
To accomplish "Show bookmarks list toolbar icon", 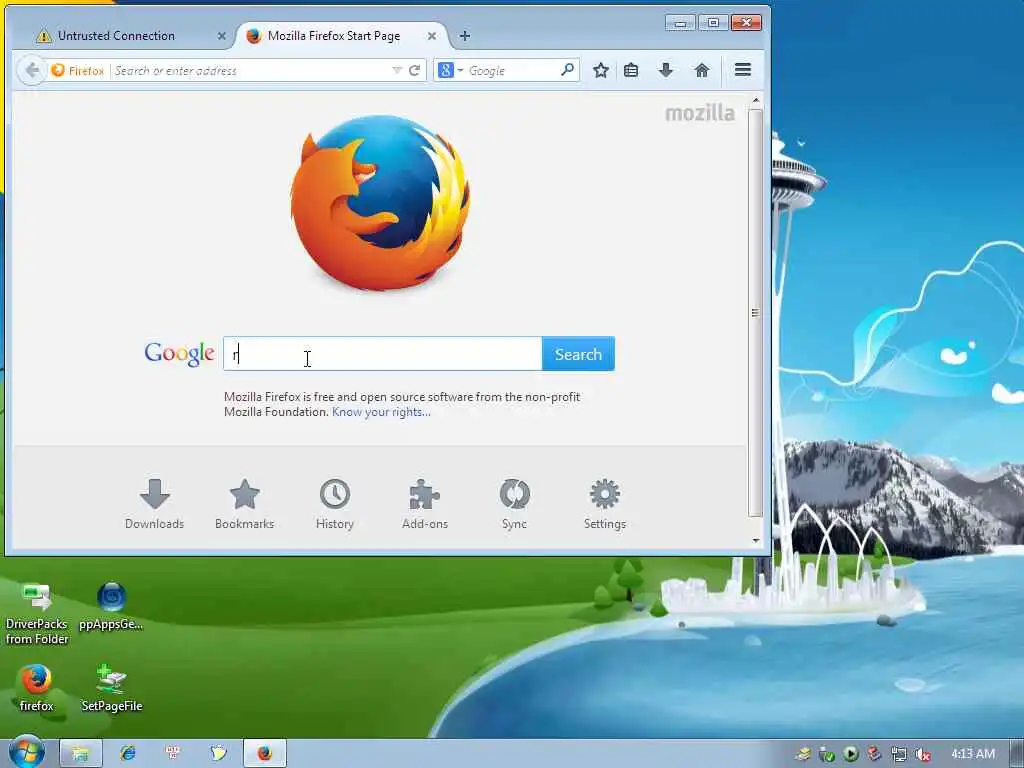I will [631, 71].
